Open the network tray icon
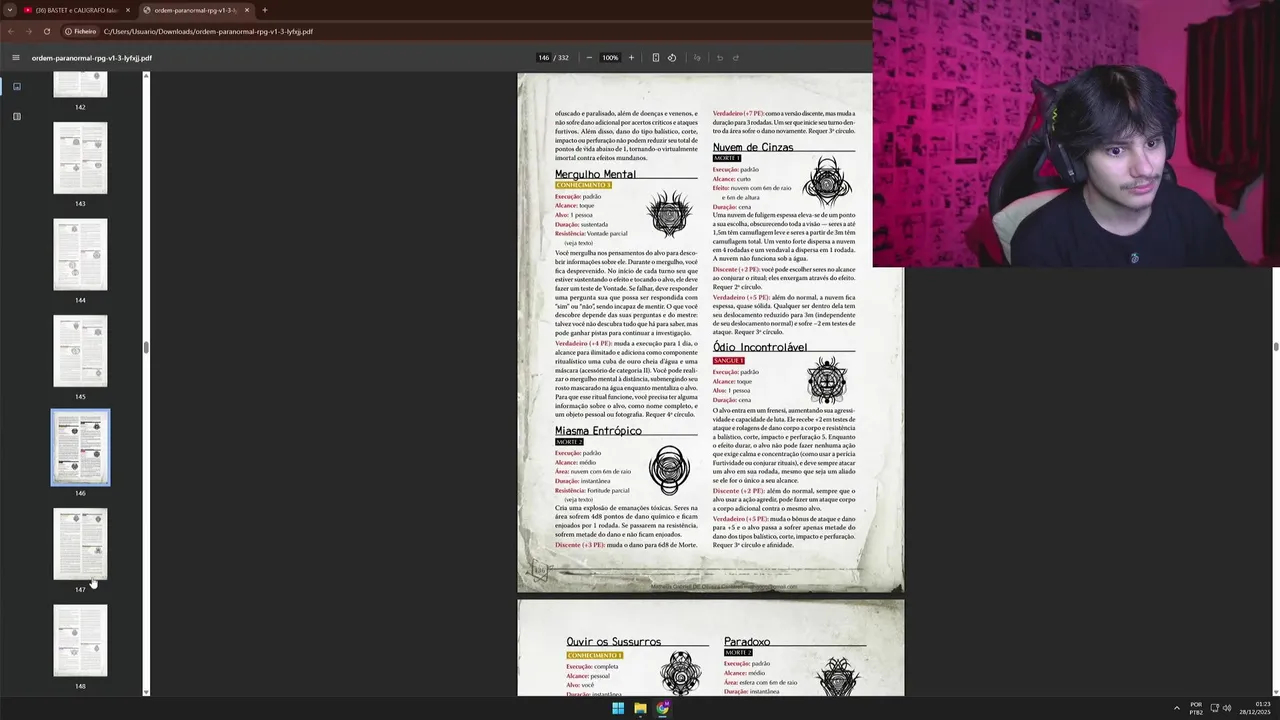 coord(1214,708)
